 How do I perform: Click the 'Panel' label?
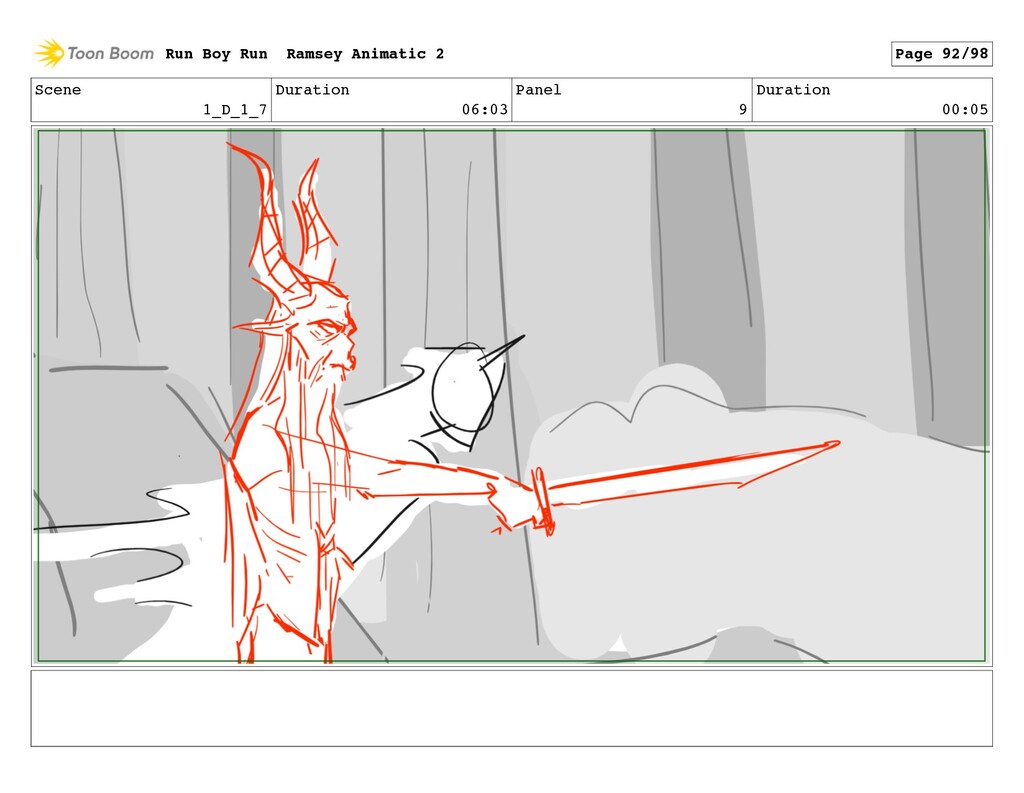[538, 90]
